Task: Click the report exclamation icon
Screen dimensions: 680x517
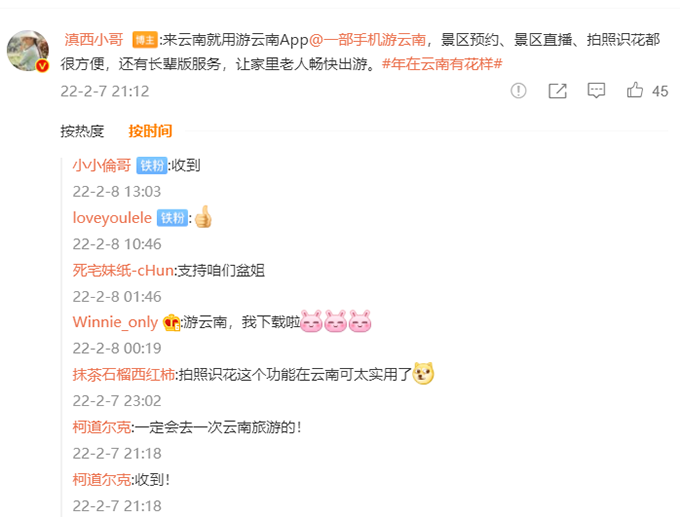Action: [518, 91]
